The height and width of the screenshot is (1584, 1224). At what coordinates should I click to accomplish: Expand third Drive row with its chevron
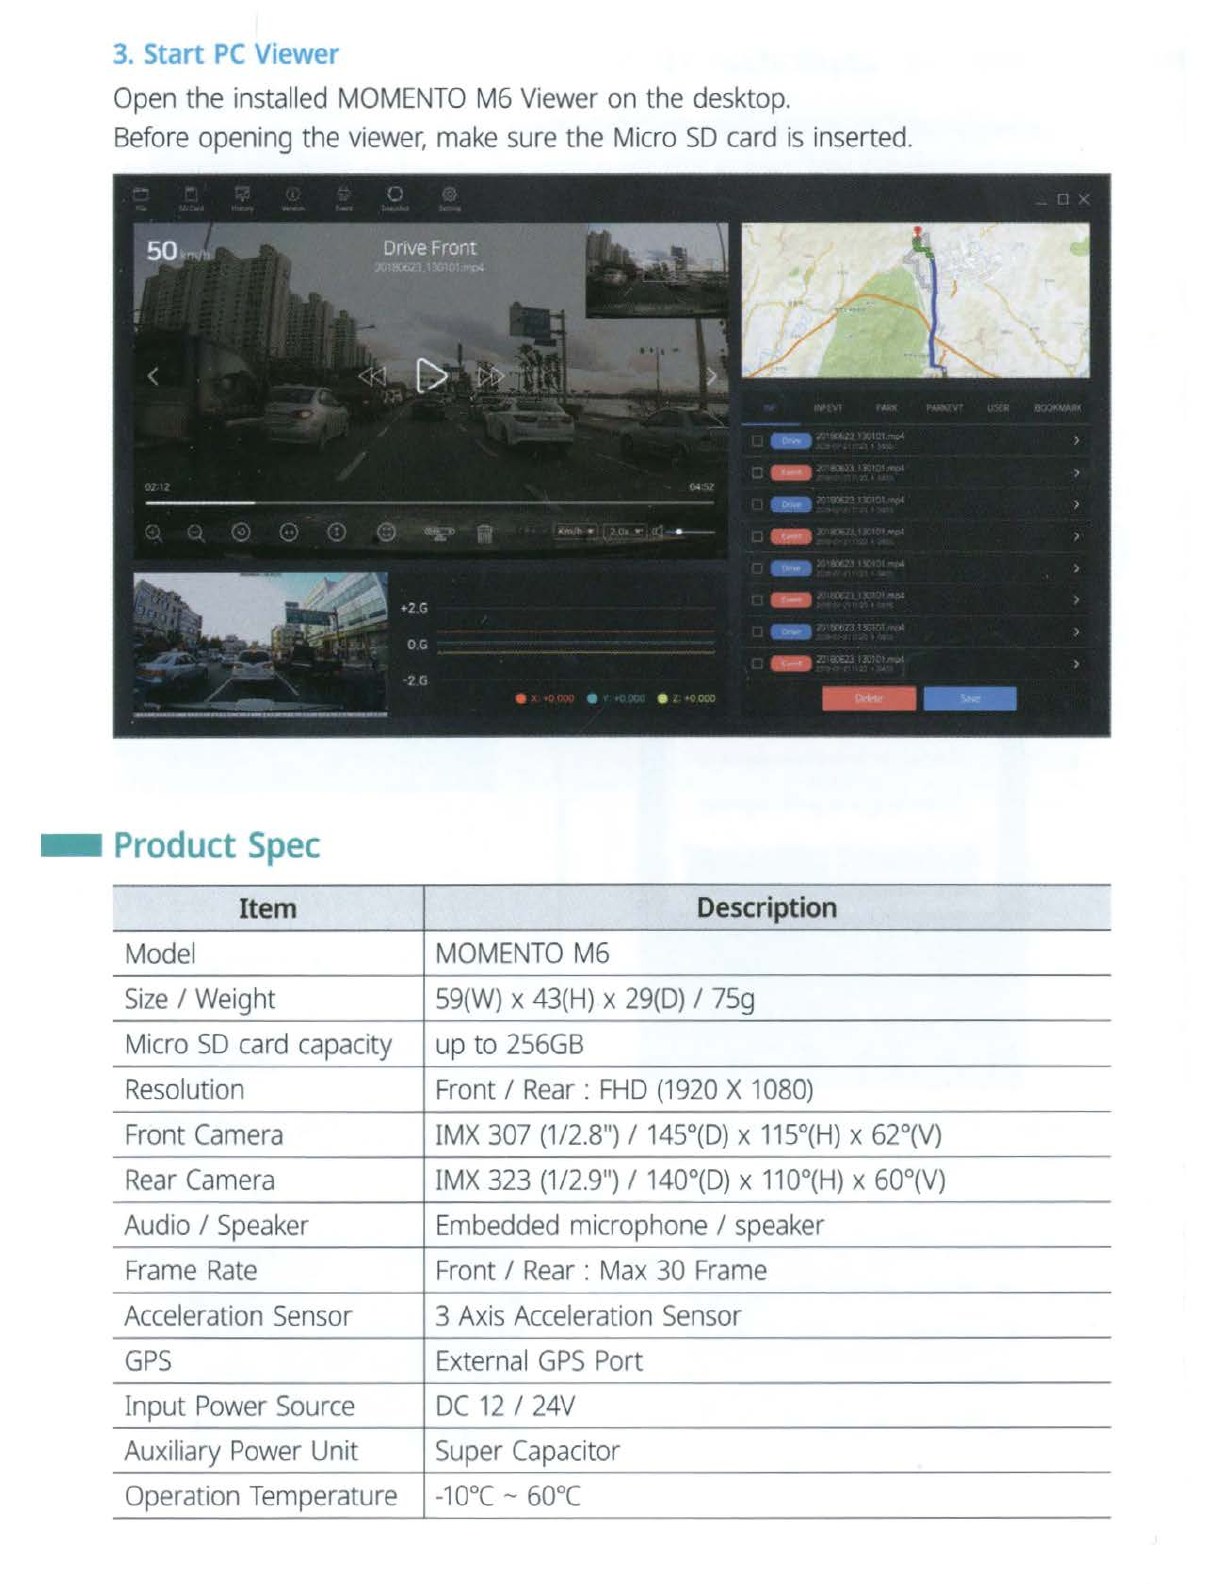(1076, 568)
